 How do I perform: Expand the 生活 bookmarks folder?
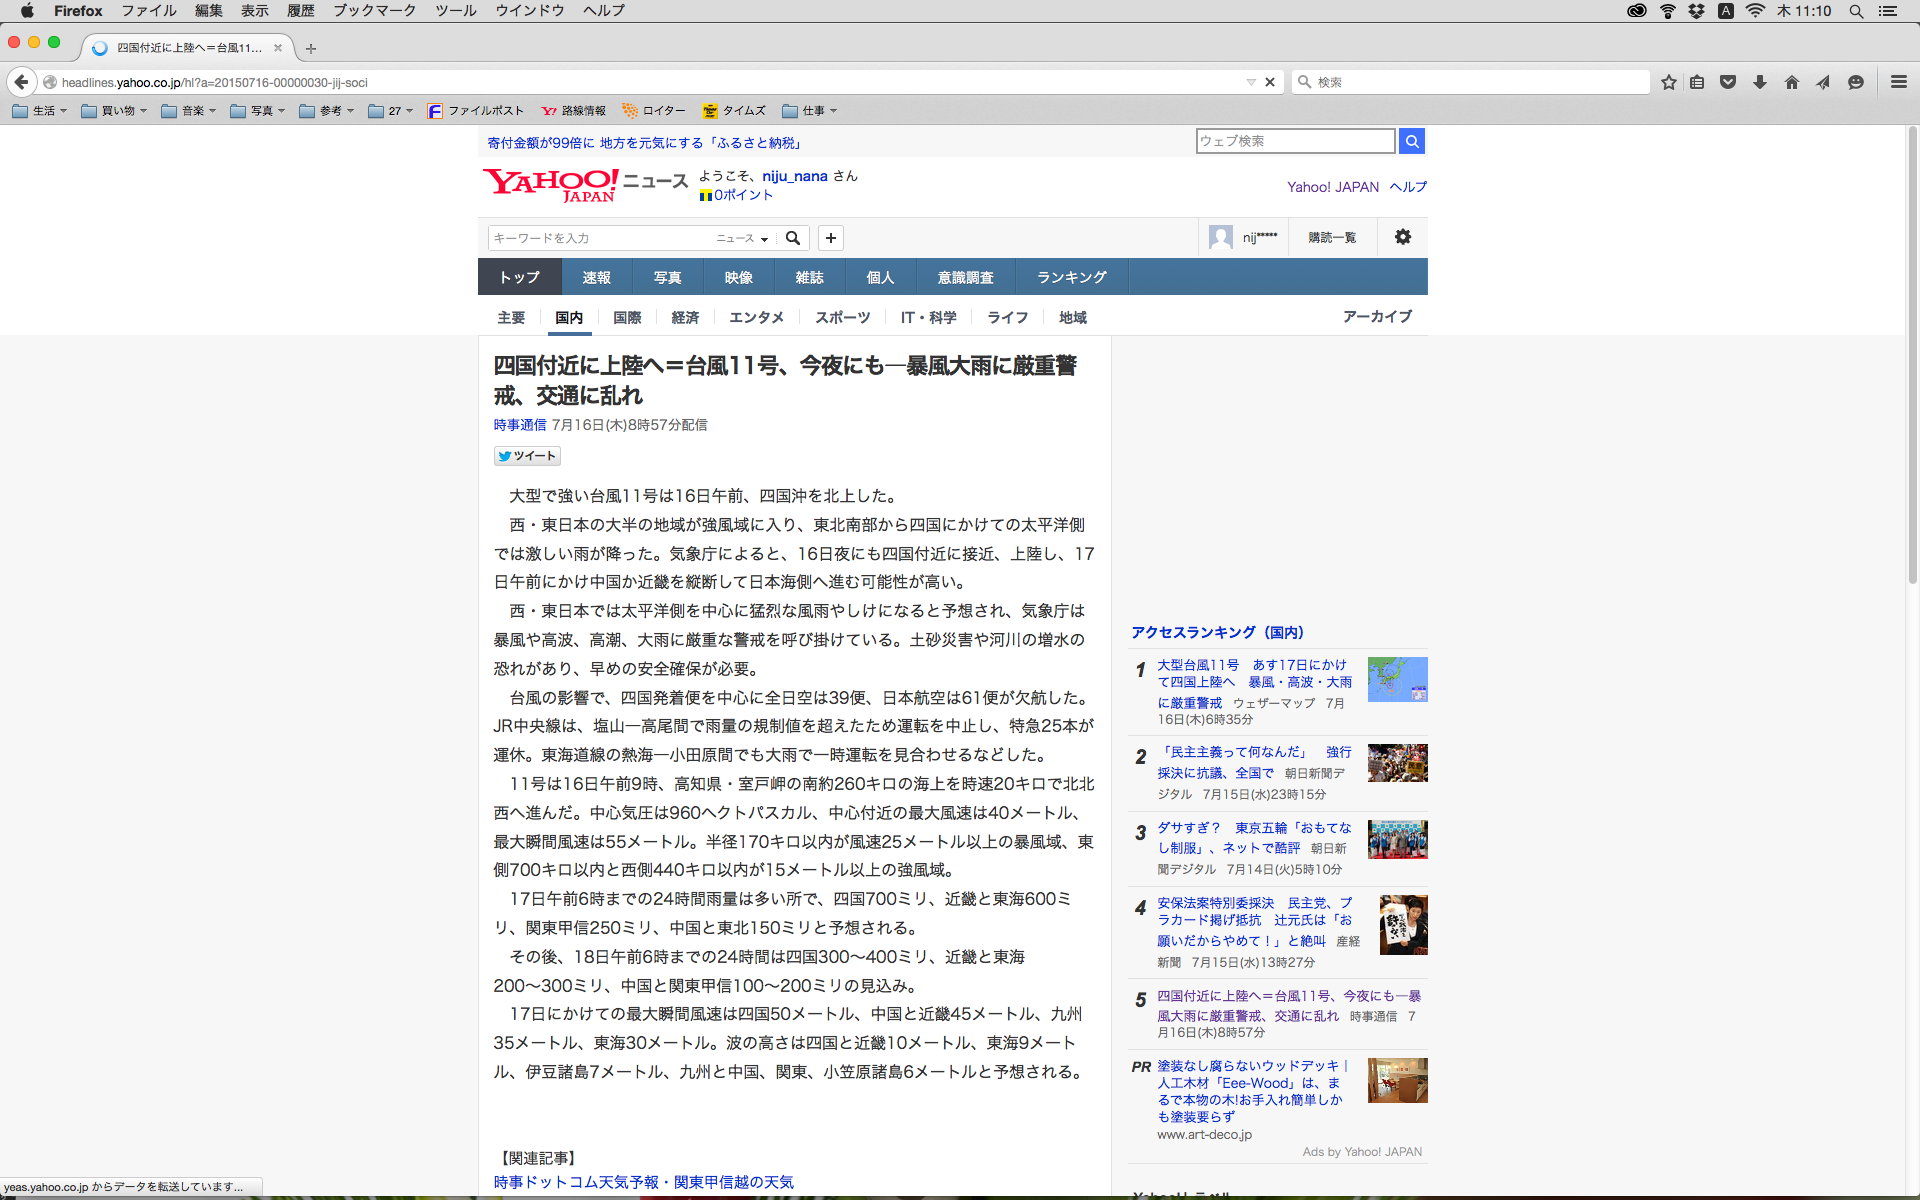coord(40,111)
